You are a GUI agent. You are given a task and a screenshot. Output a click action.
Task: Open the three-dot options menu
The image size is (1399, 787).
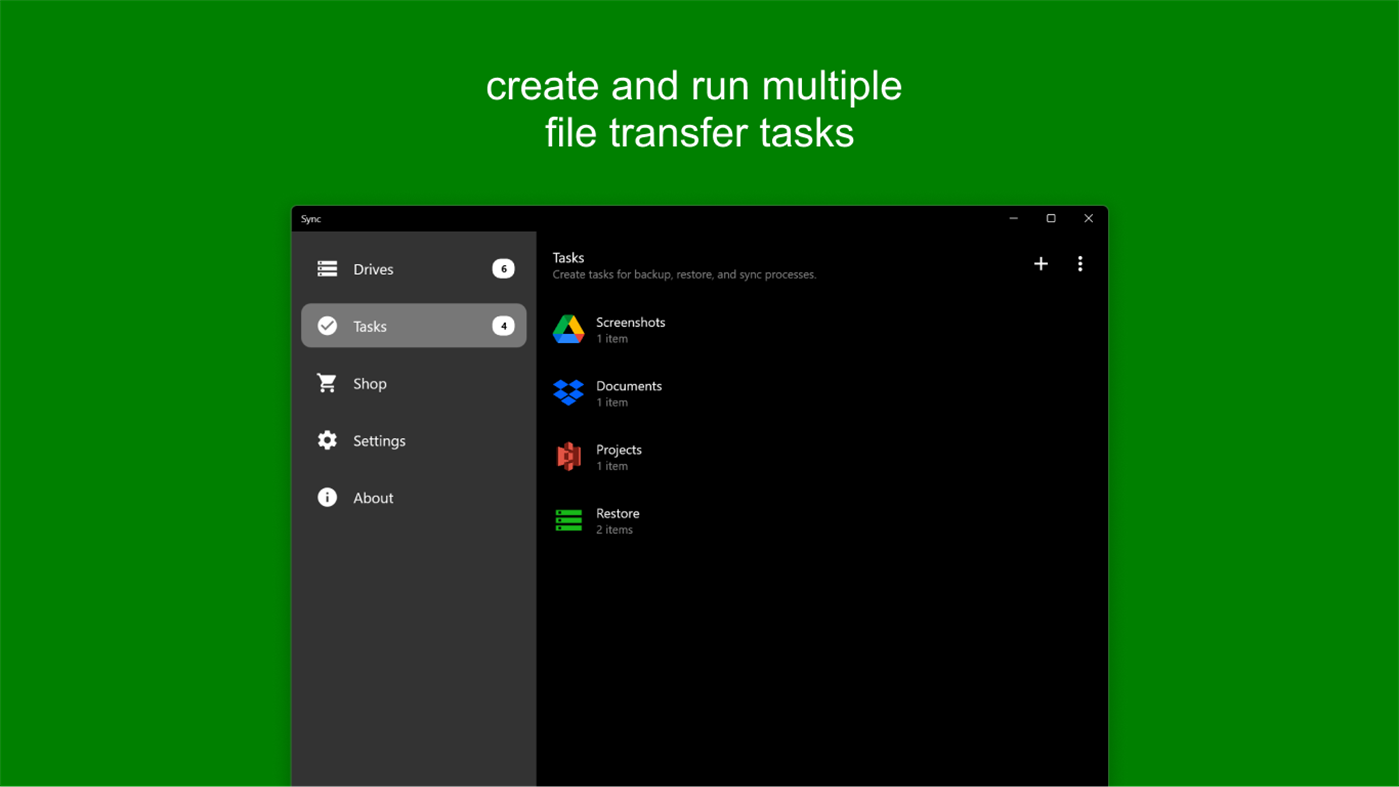click(x=1080, y=263)
